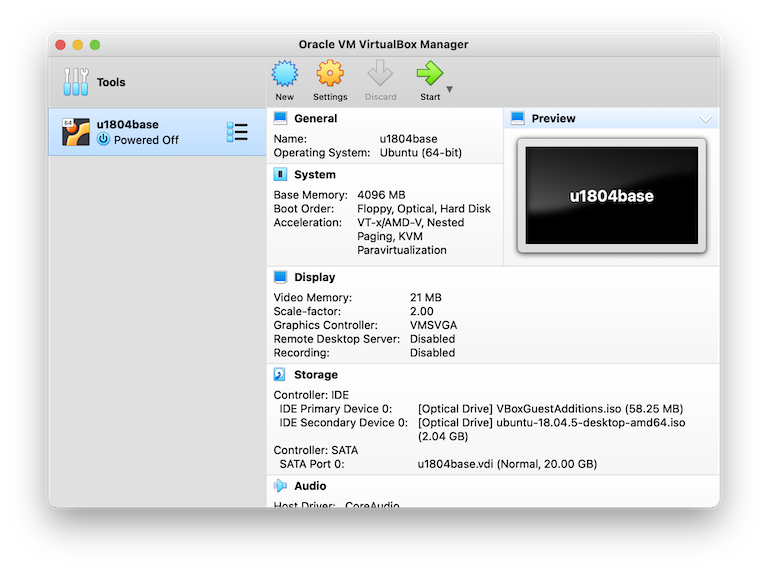Click the General section icon
The width and height of the screenshot is (768, 571).
(280, 118)
